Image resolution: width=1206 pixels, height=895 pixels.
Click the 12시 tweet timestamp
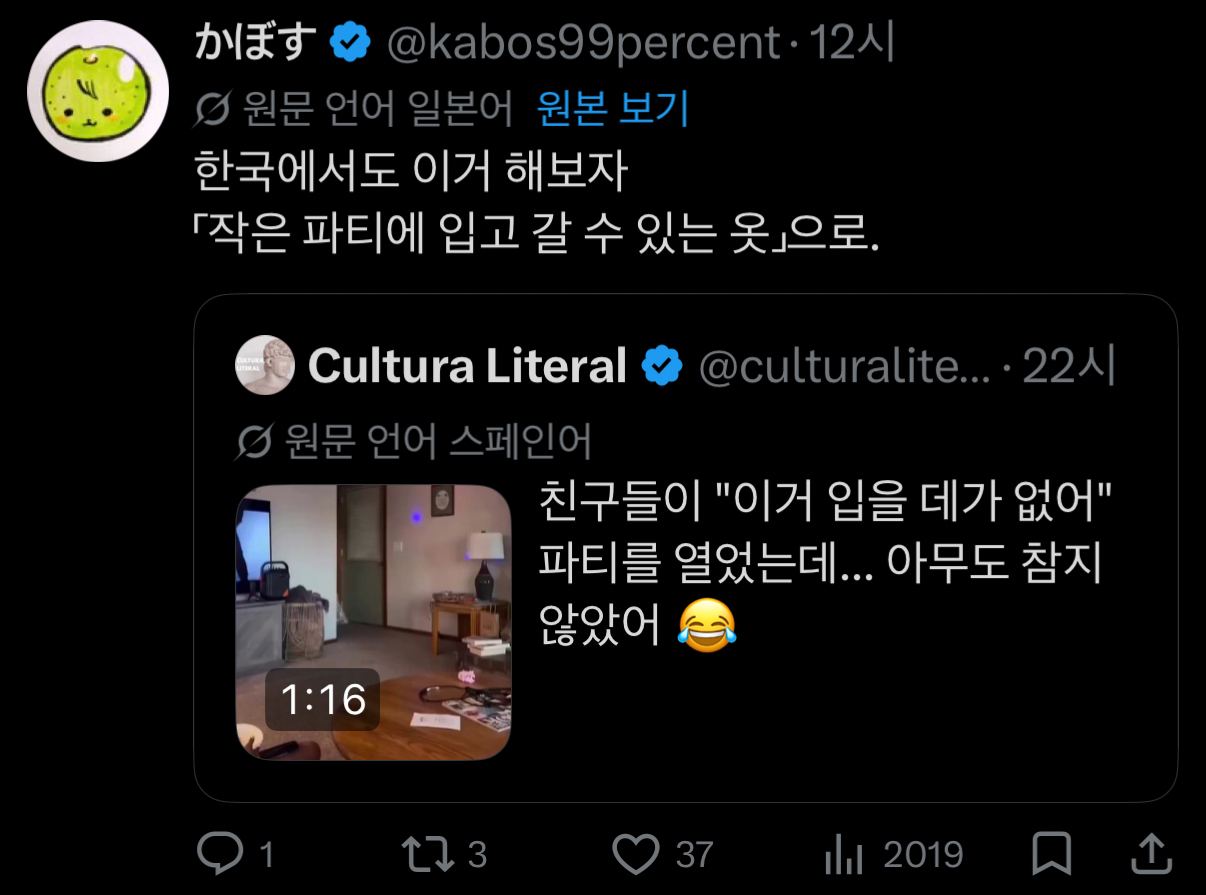[x=852, y=43]
